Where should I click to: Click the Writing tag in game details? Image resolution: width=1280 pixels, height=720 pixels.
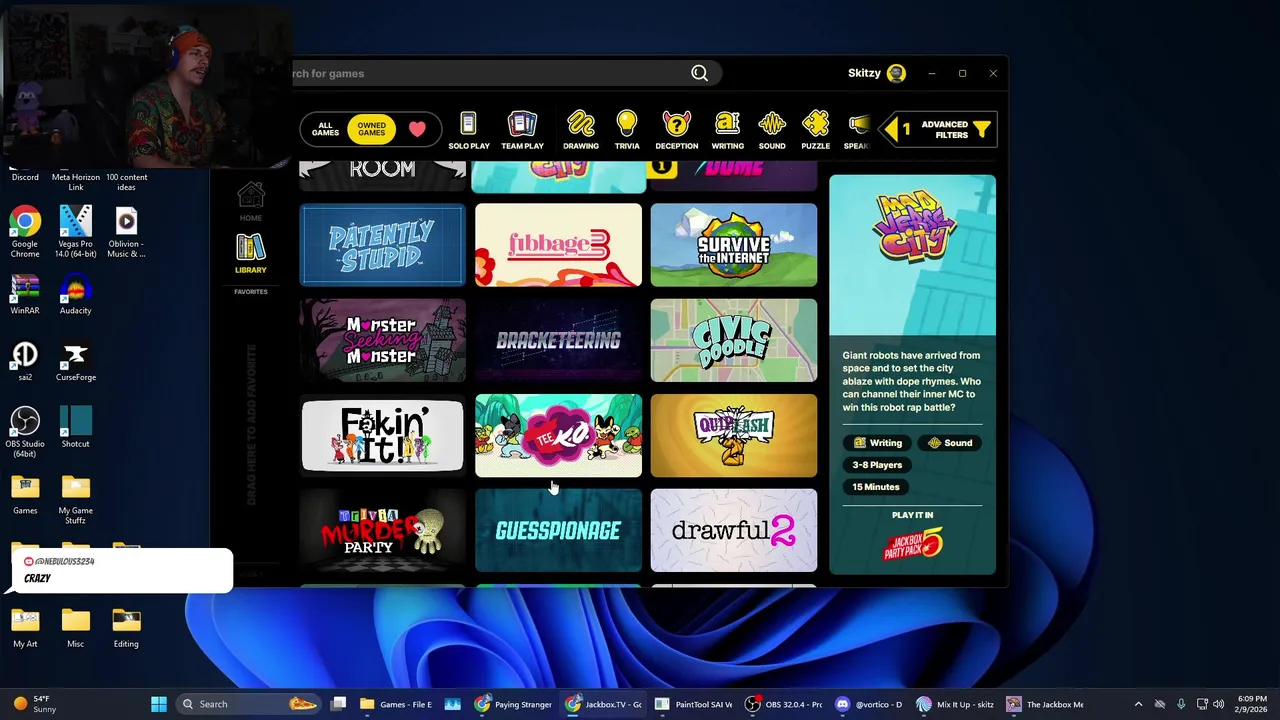(x=877, y=443)
